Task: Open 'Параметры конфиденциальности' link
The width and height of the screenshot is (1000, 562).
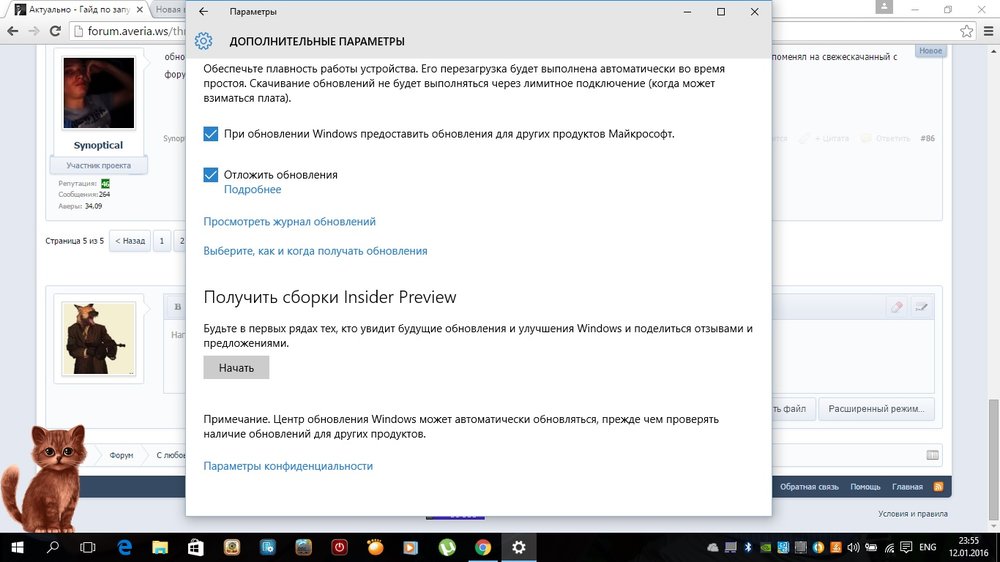Action: pyautogui.click(x=288, y=466)
